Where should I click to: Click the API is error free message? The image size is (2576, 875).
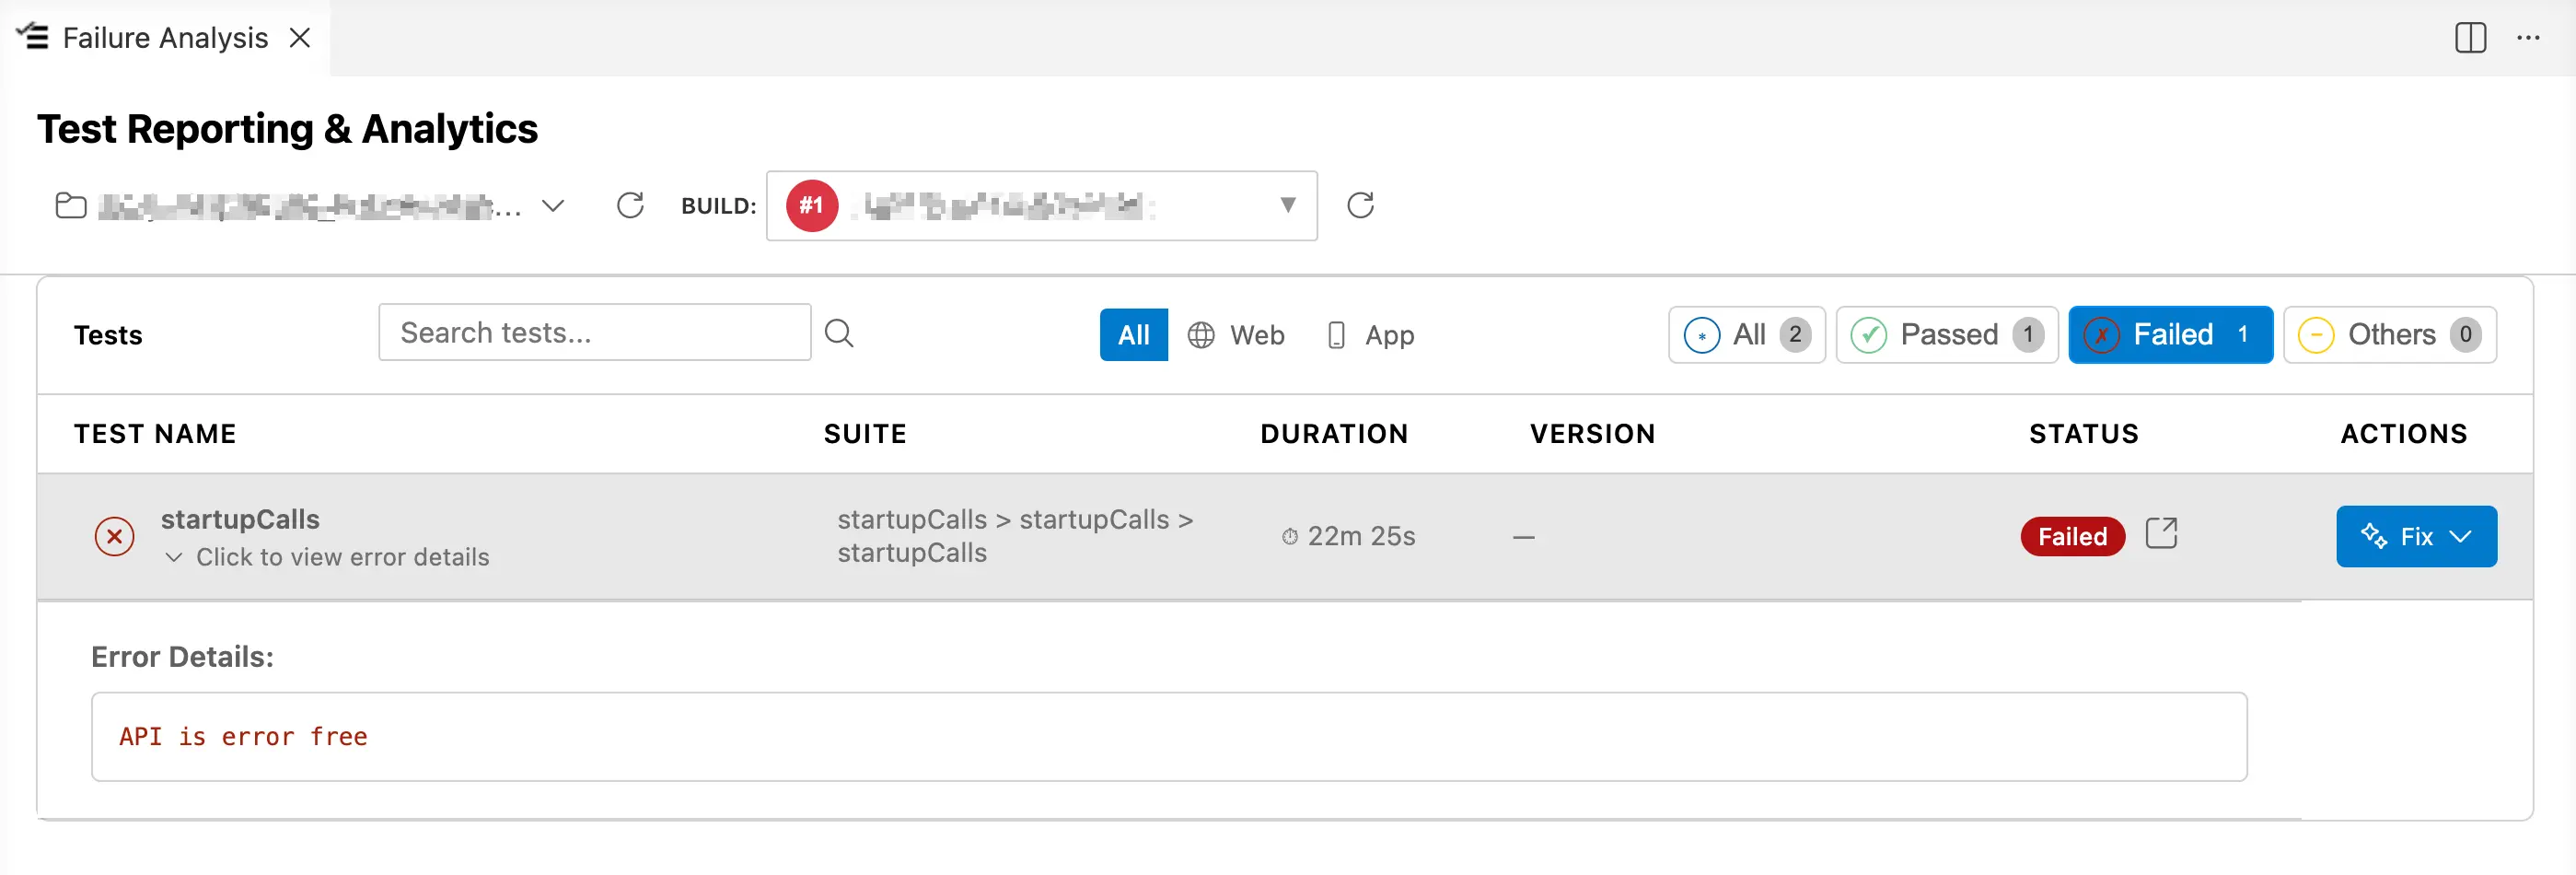point(243,737)
